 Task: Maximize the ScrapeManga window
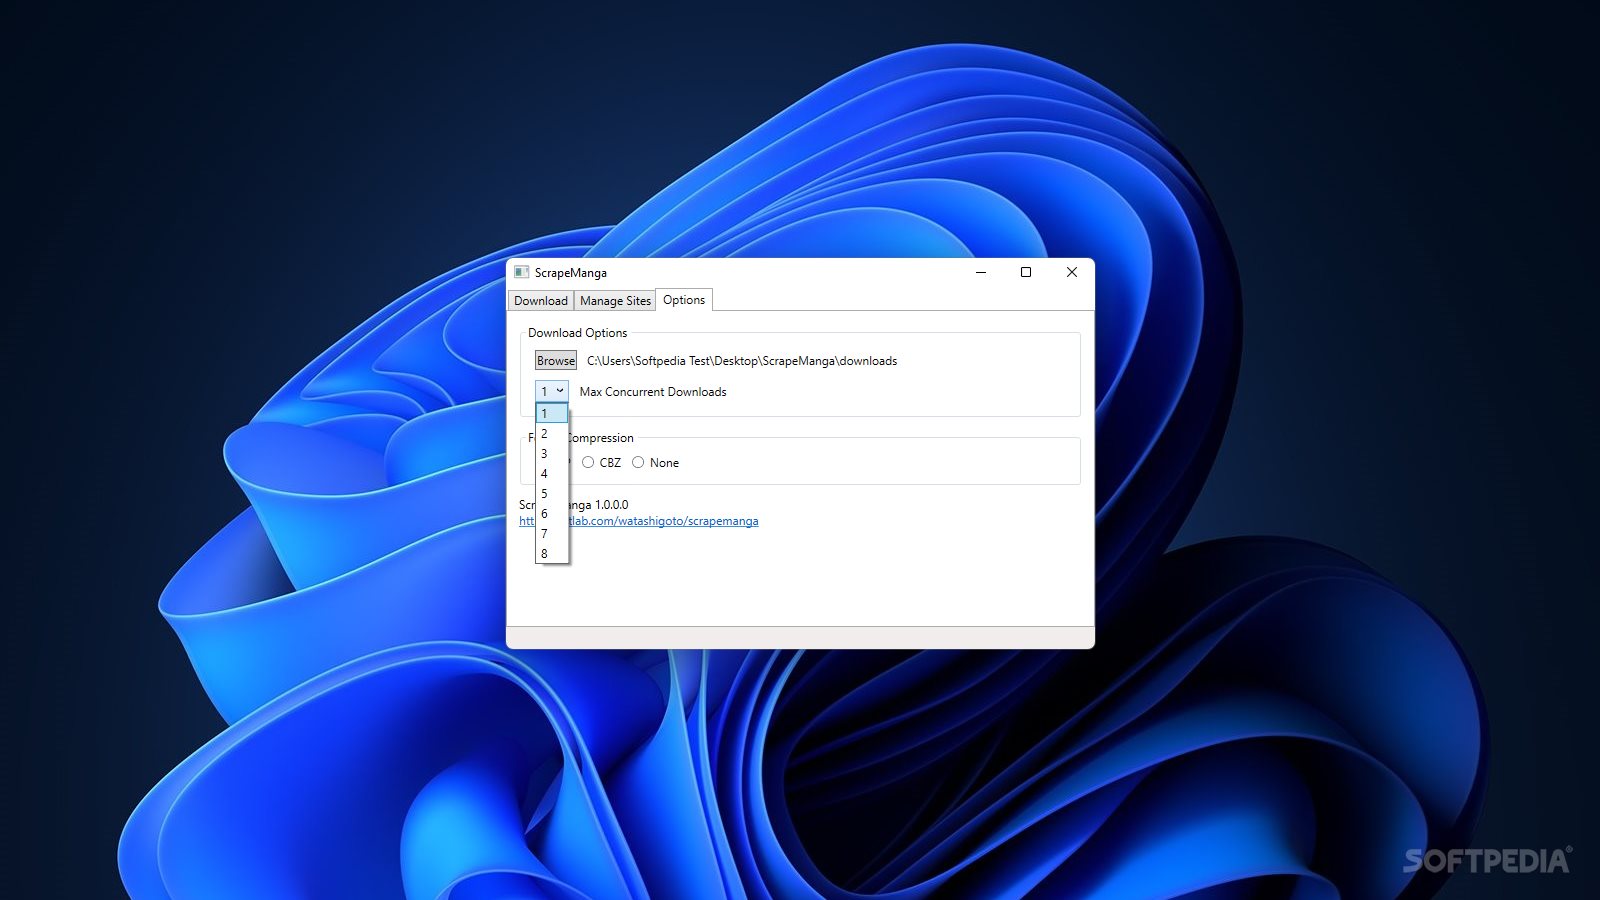1026,272
